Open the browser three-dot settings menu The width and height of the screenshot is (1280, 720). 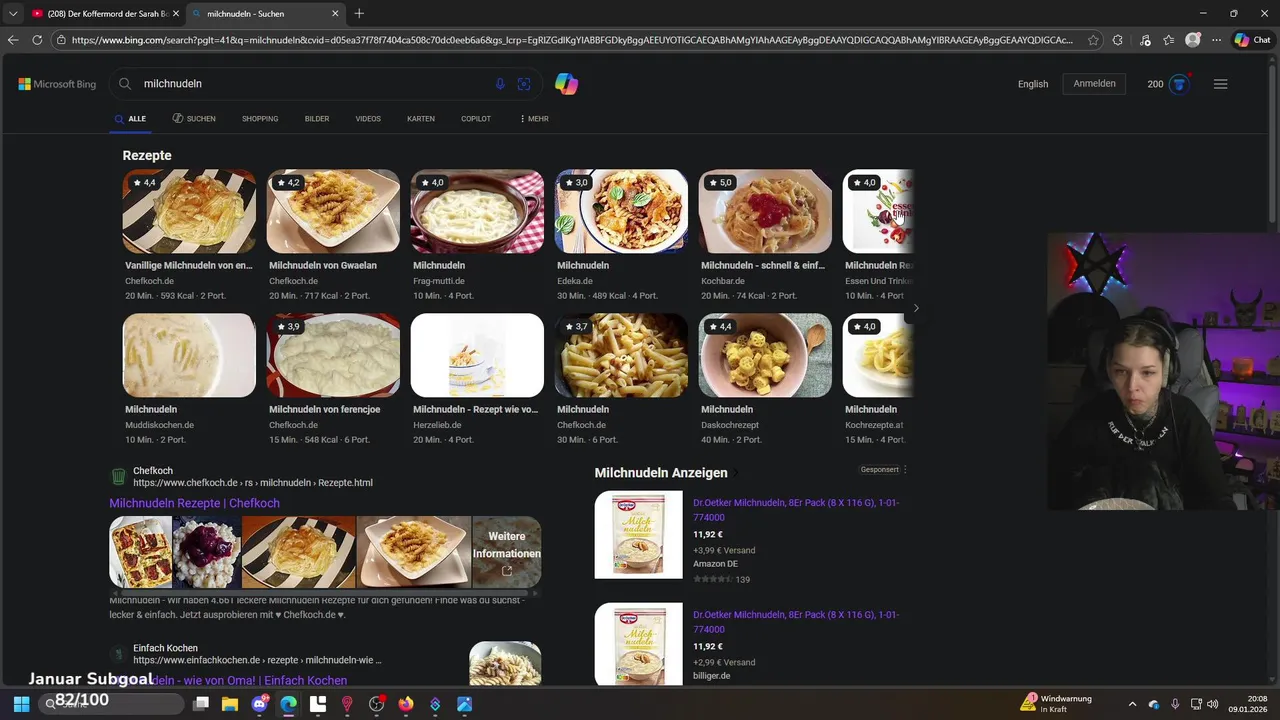click(1216, 40)
